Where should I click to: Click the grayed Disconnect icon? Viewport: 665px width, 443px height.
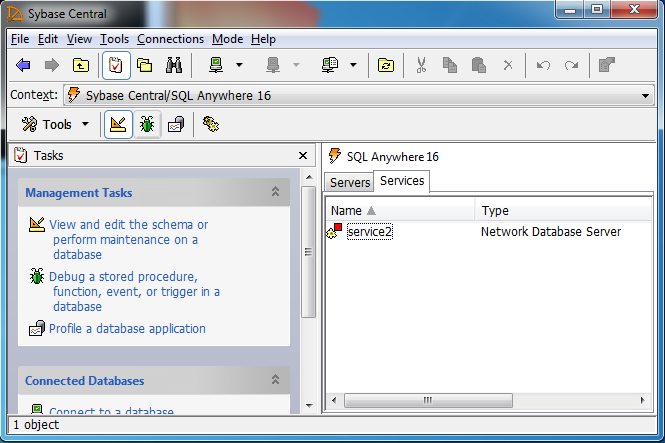click(x=273, y=65)
